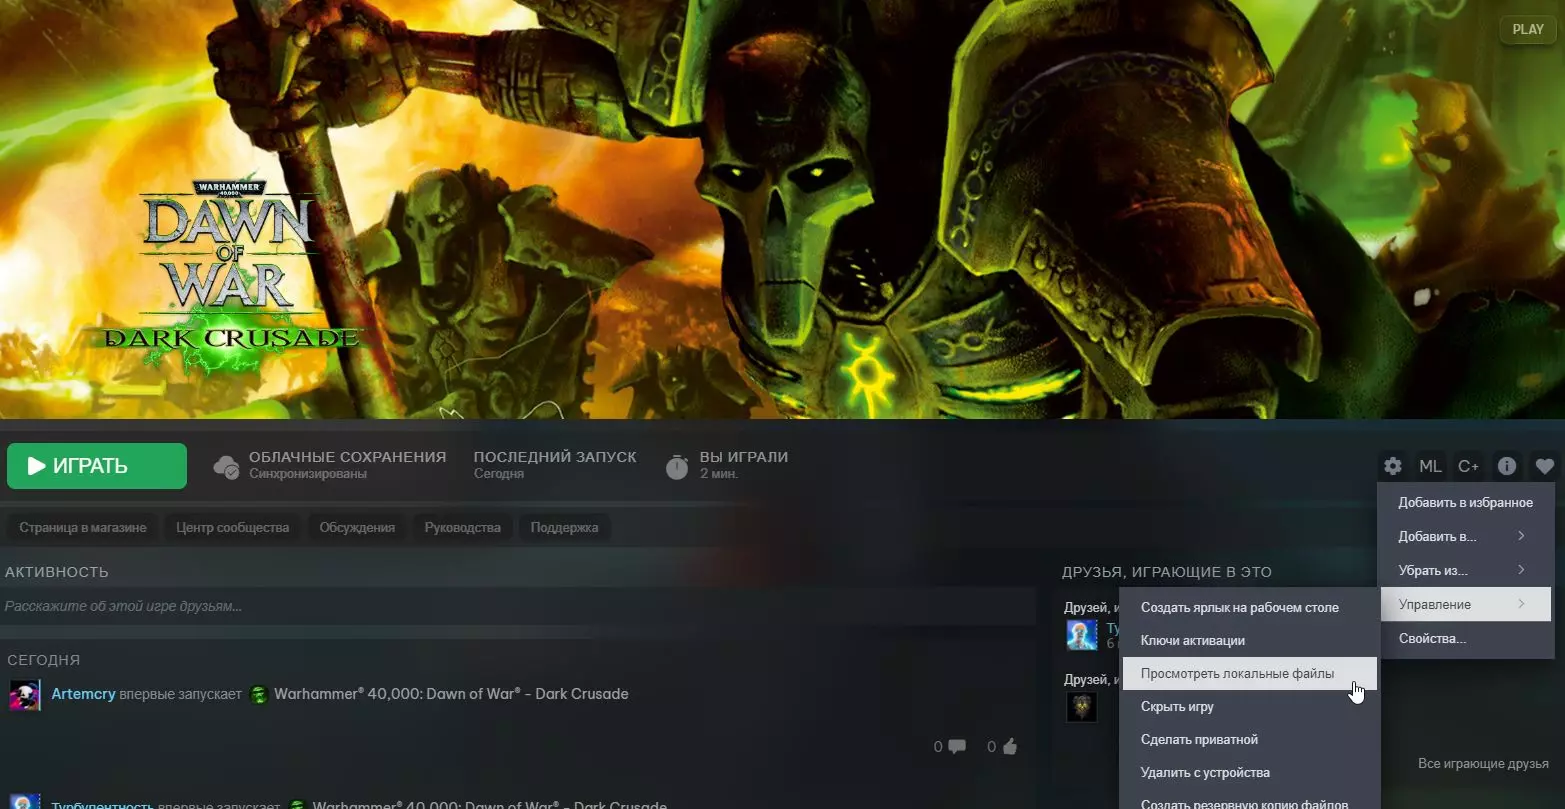The image size is (1565, 809).
Task: Click the stopwatch icon near ВЫ ИГРАЛИ
Action: coord(677,466)
